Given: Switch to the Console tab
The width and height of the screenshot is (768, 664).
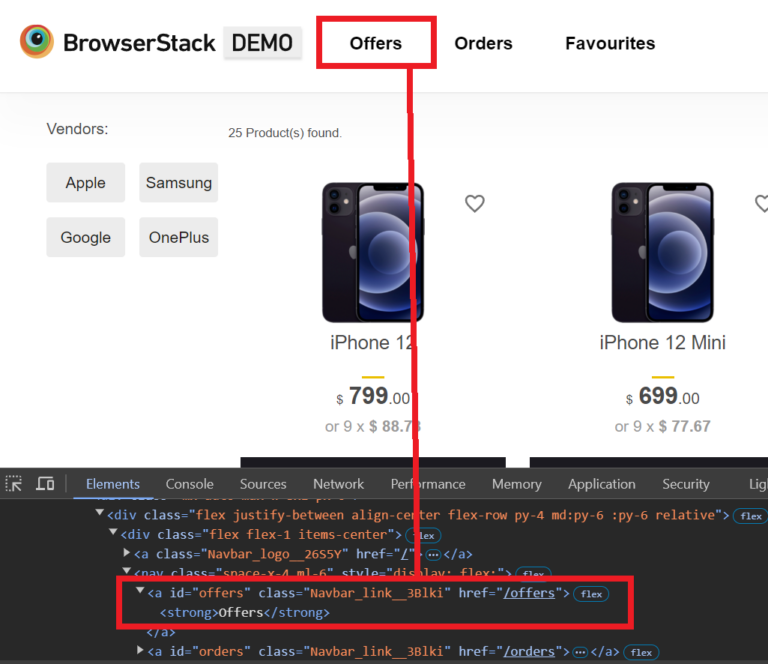Looking at the screenshot, I should pos(190,484).
